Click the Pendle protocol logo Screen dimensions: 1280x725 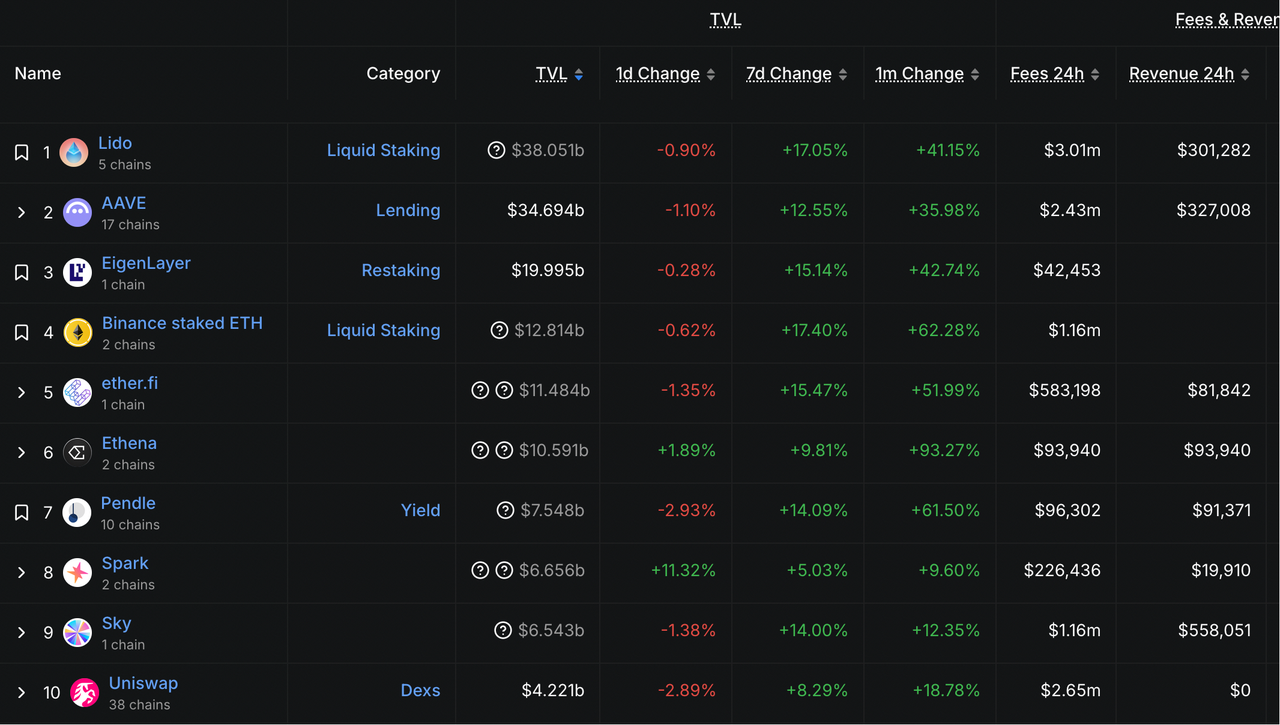pyautogui.click(x=76, y=512)
